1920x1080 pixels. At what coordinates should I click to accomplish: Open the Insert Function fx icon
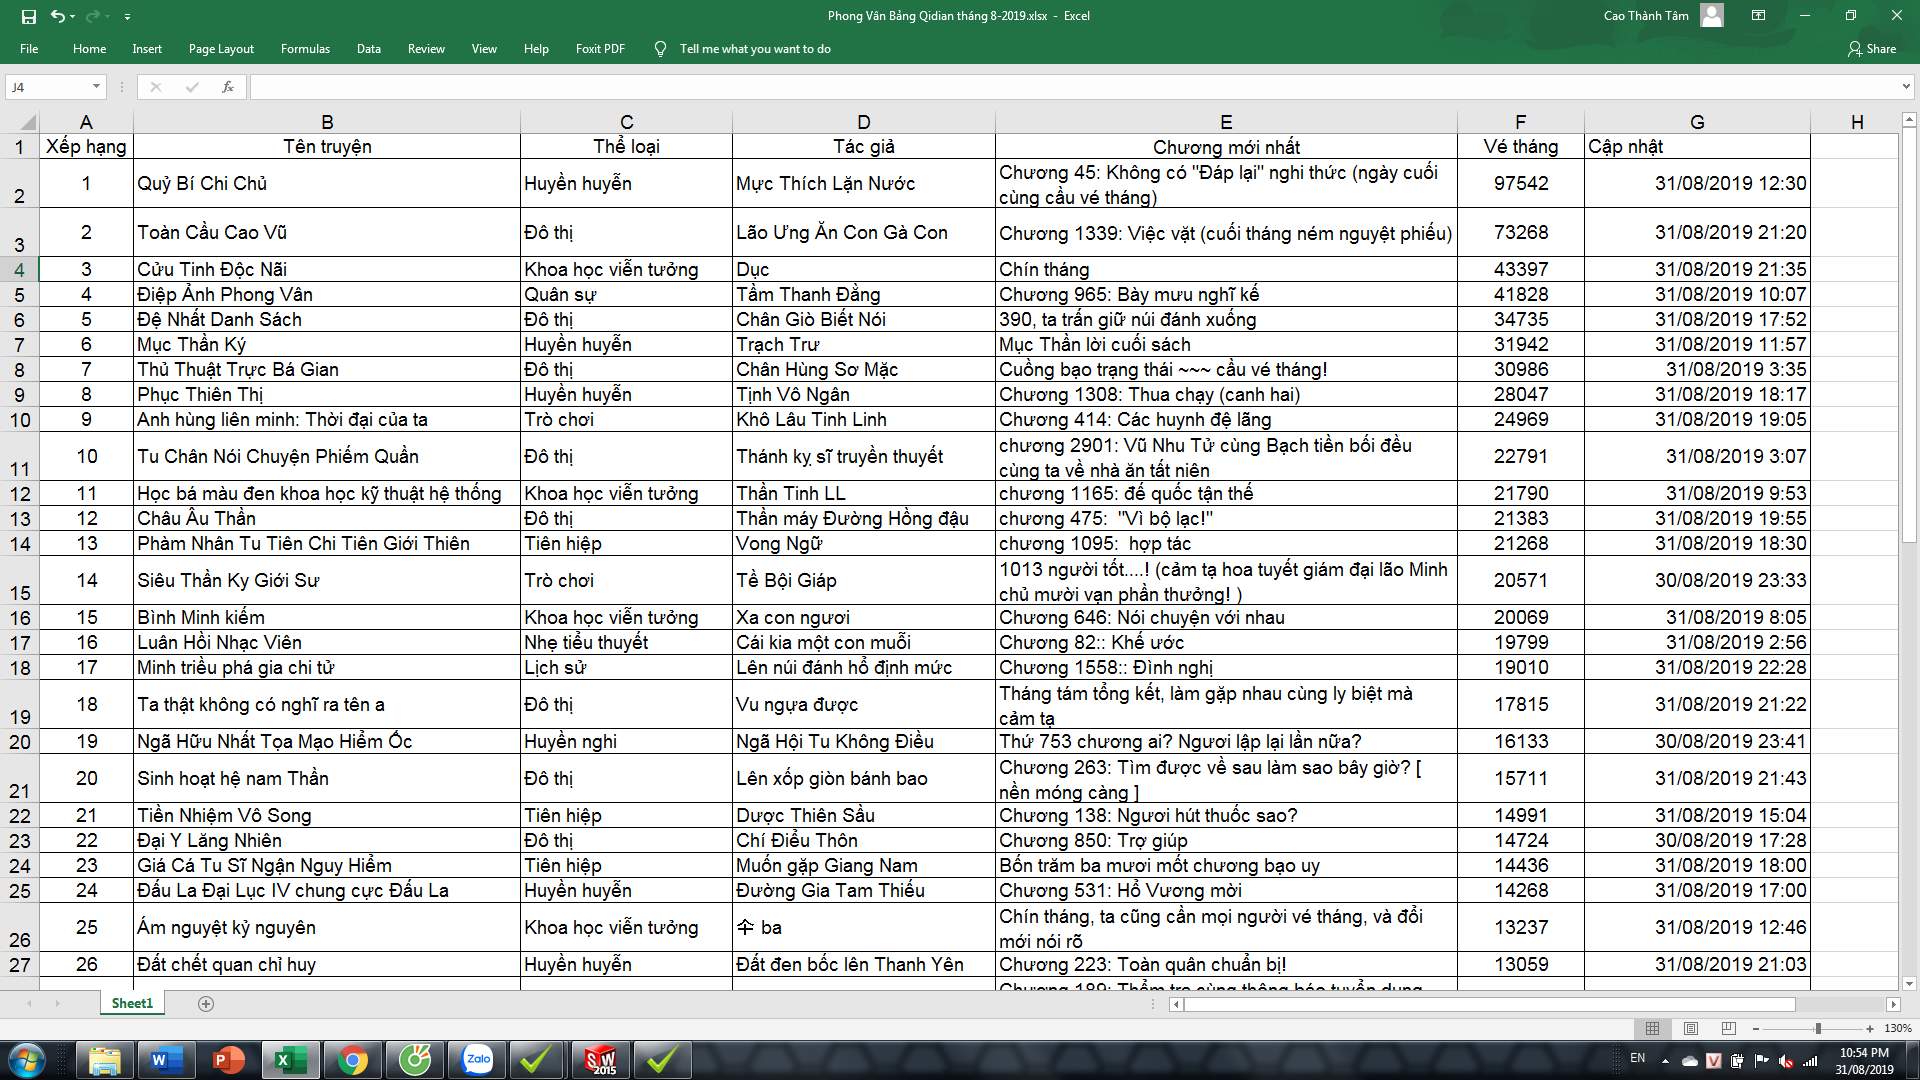(x=228, y=87)
